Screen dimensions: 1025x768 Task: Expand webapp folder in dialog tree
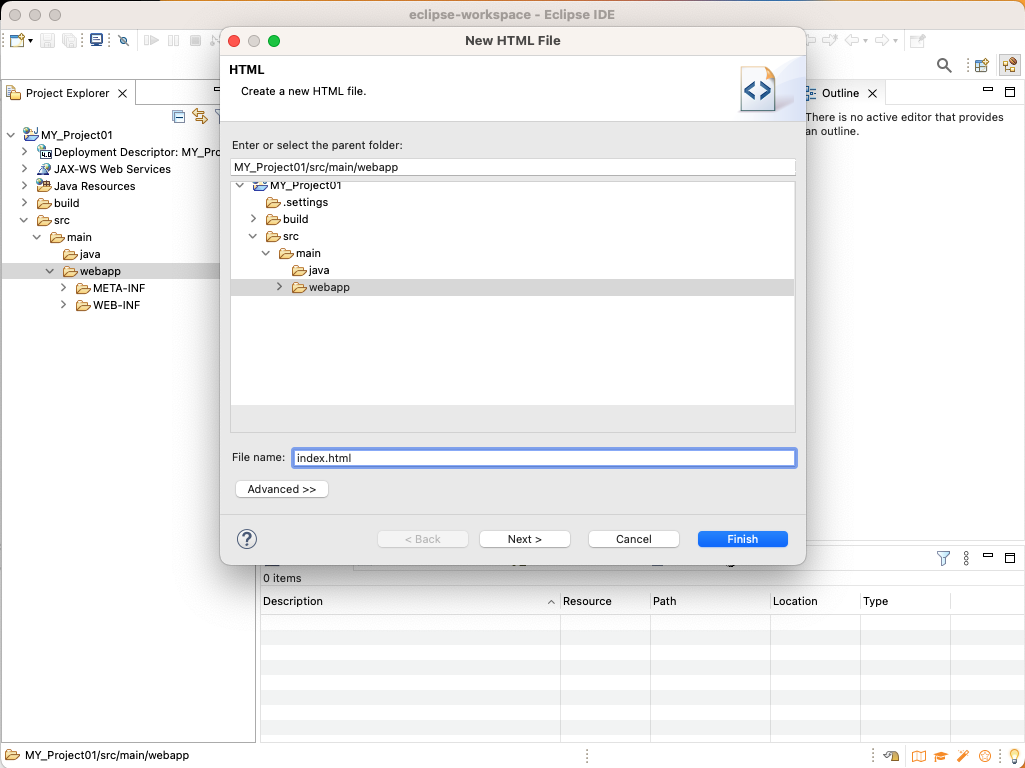coord(279,287)
